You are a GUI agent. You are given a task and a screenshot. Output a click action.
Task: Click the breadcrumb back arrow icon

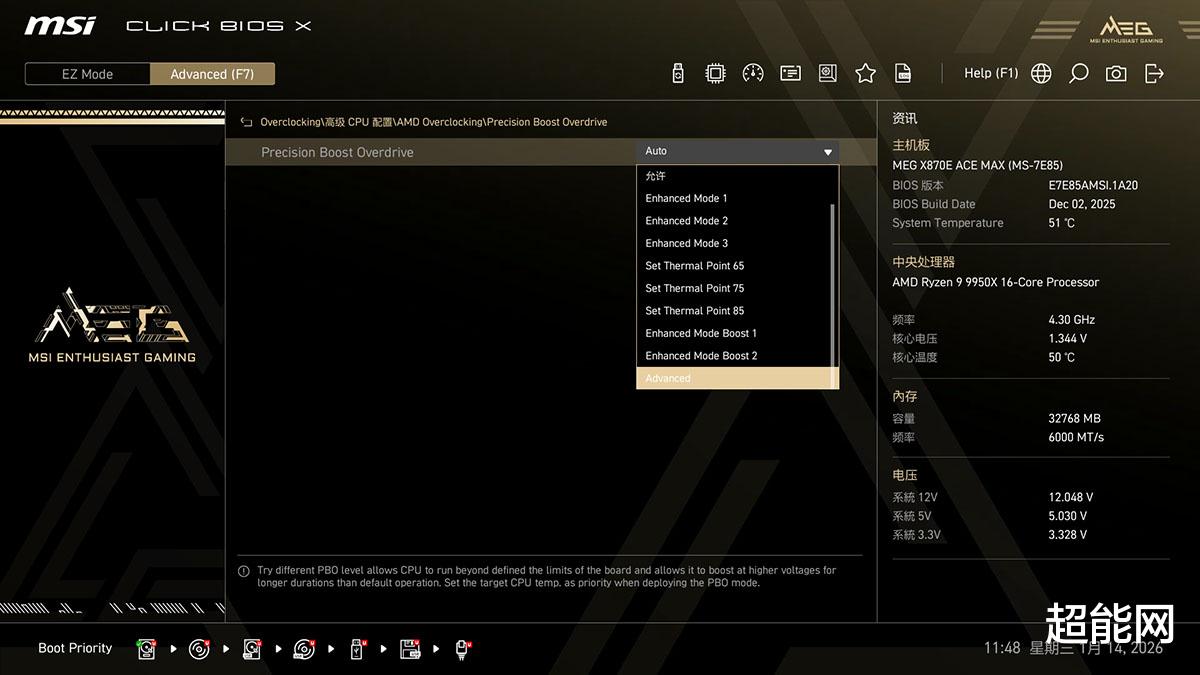point(247,122)
